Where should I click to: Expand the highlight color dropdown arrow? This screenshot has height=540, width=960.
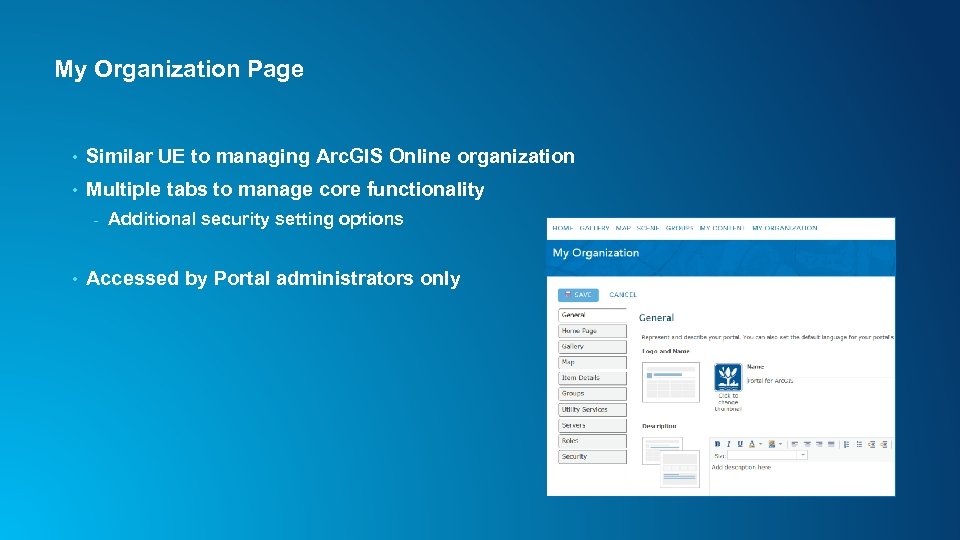(780, 444)
